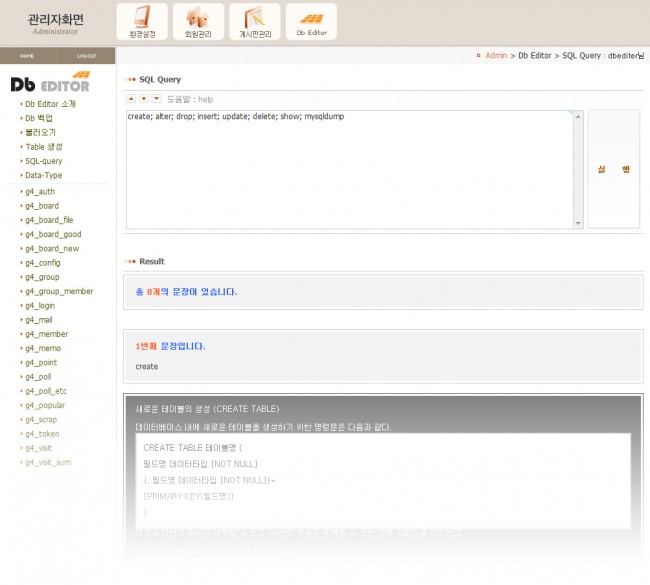Image resolution: width=650 pixels, height=585 pixels.
Task: Open the g4_member table entry
Action: pyautogui.click(x=47, y=334)
